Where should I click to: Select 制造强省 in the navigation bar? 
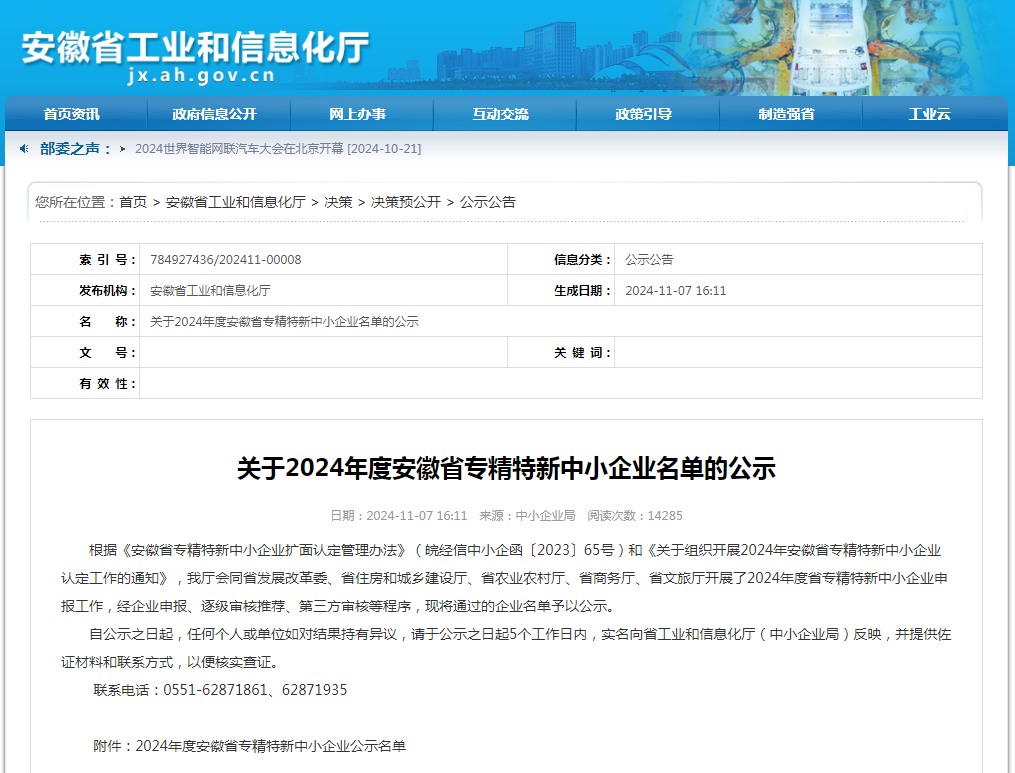pyautogui.click(x=786, y=114)
